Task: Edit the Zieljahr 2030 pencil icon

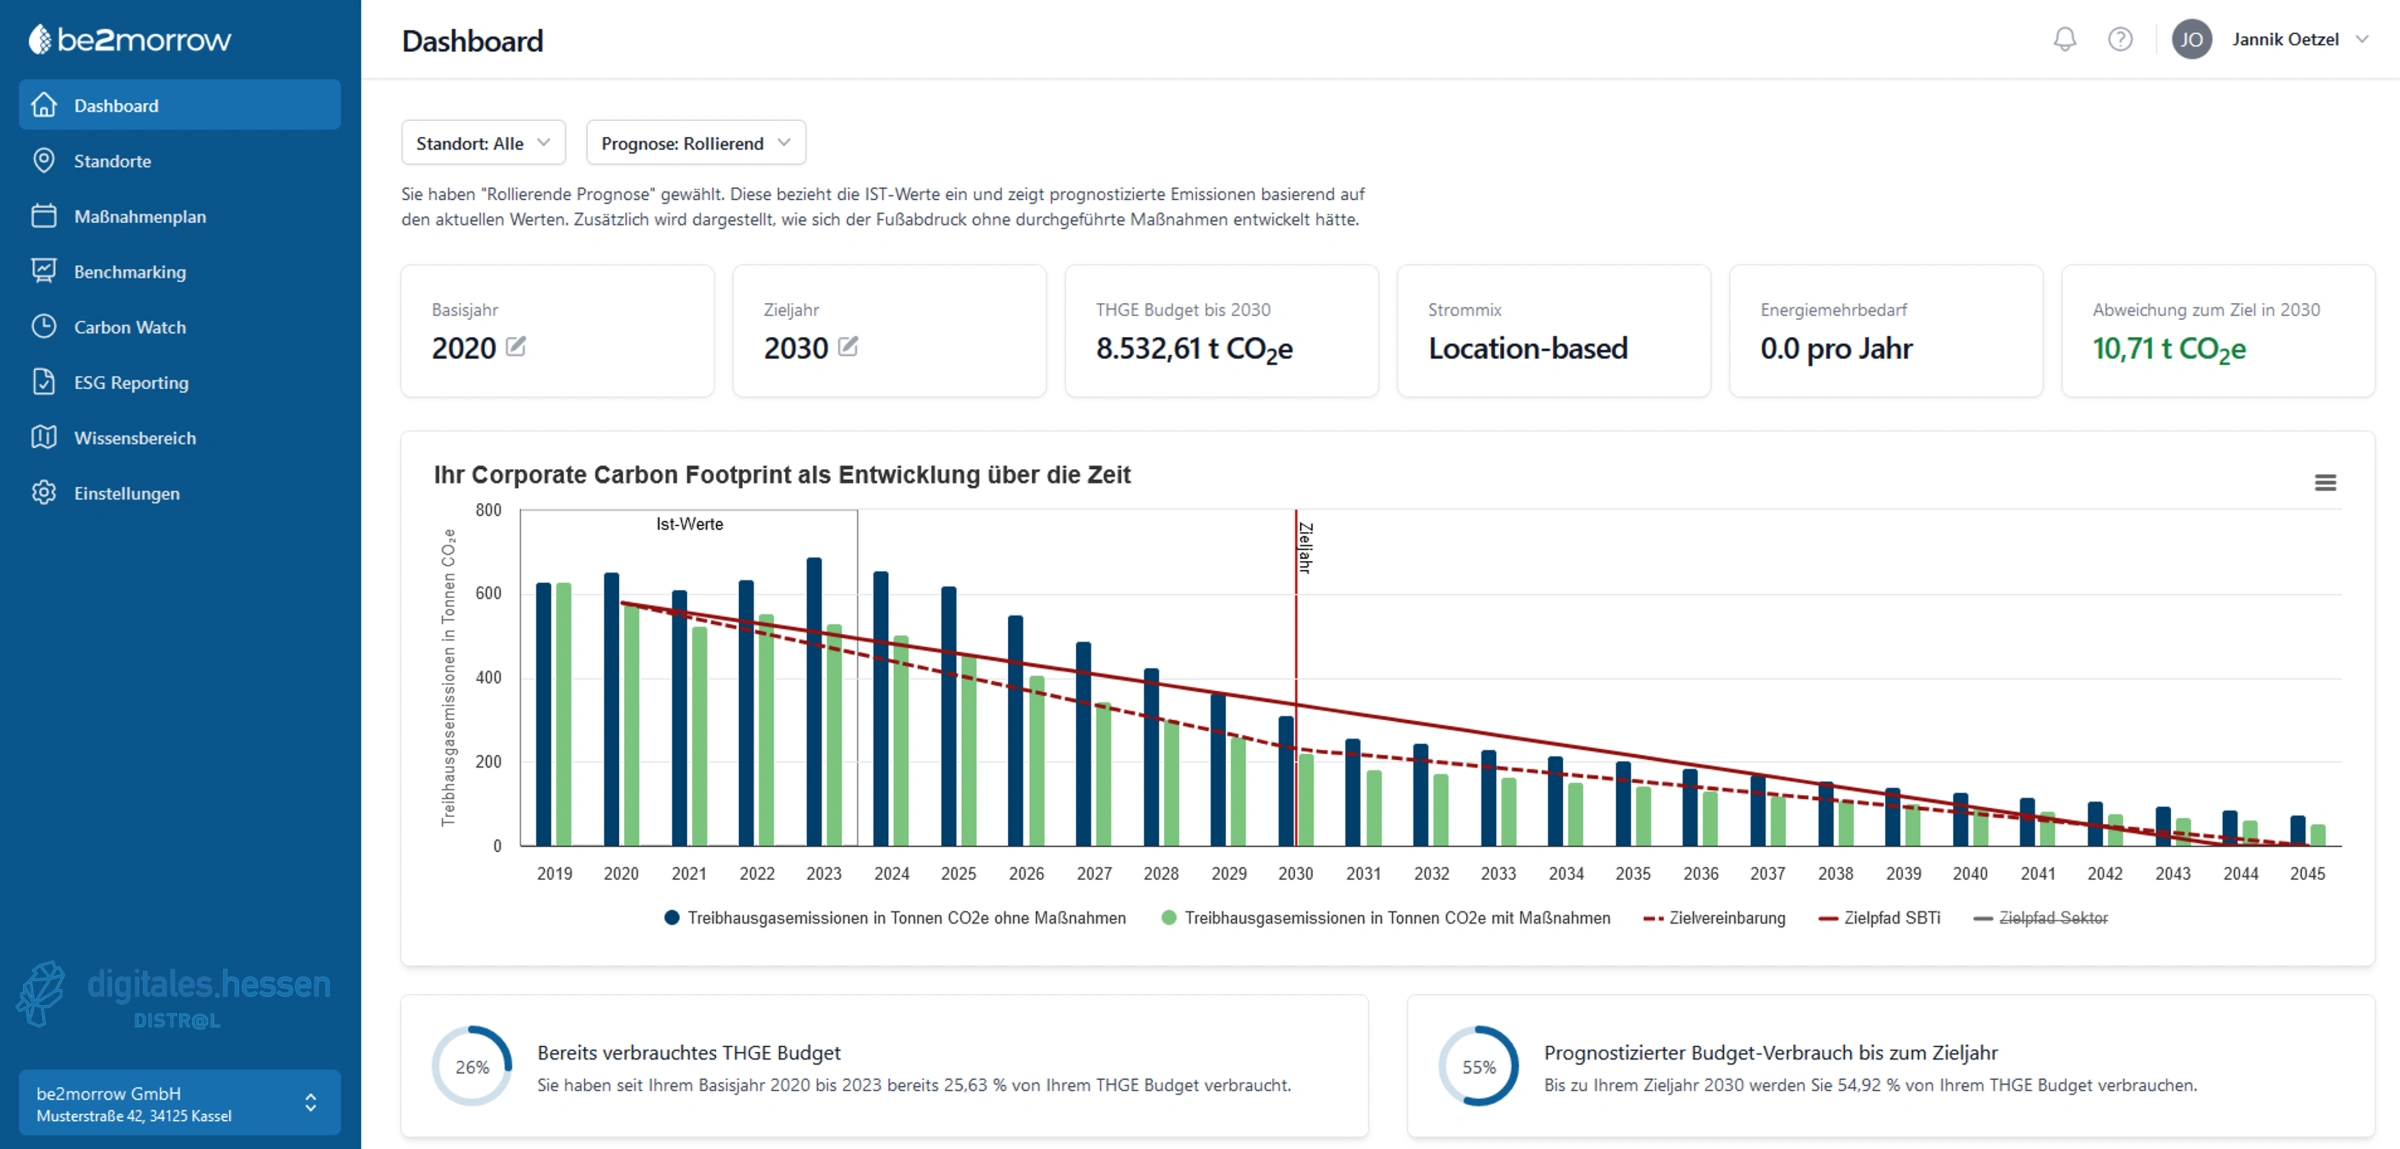Action: [848, 346]
